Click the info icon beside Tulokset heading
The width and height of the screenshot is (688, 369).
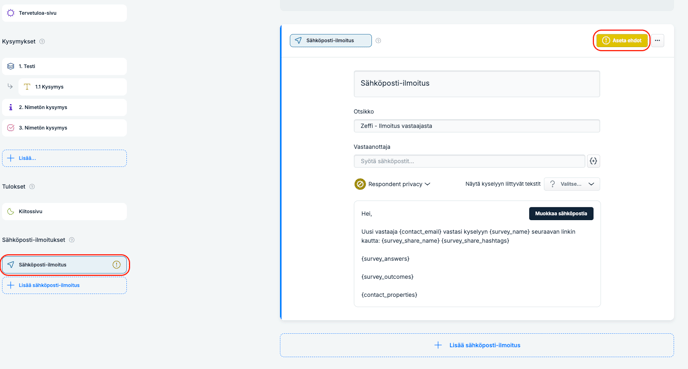click(x=32, y=186)
